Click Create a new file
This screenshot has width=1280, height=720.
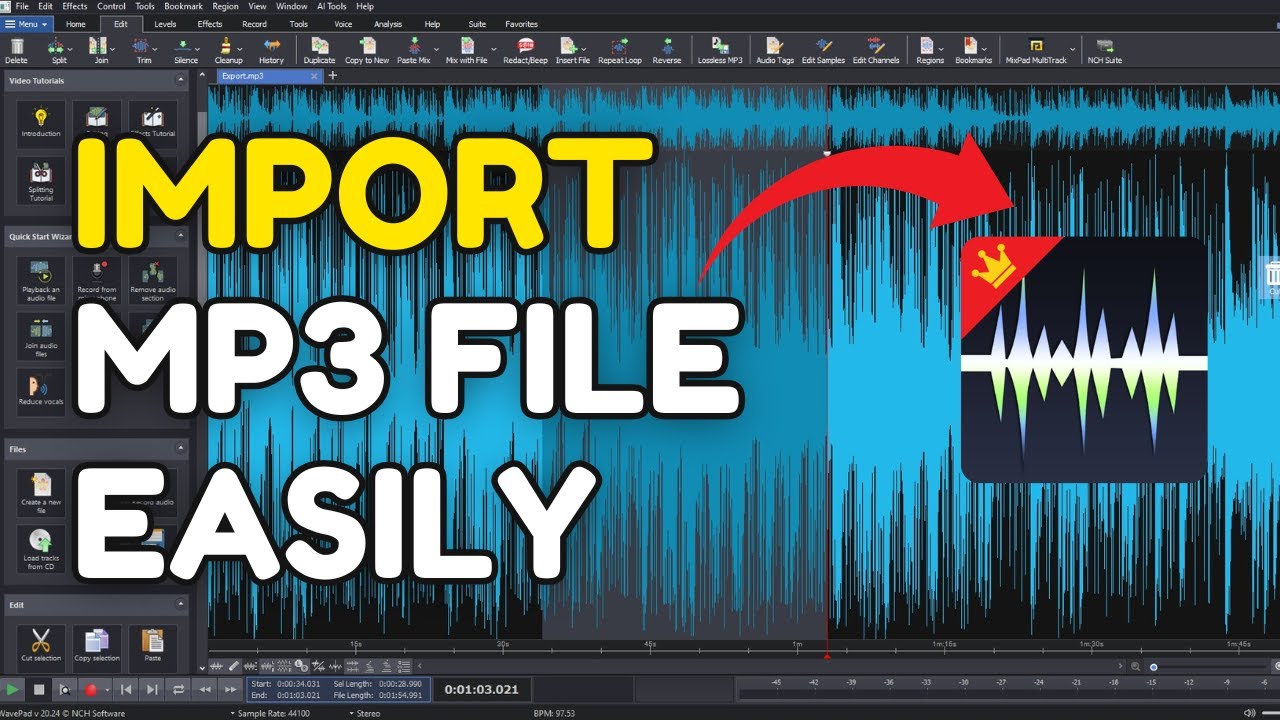[x=41, y=493]
